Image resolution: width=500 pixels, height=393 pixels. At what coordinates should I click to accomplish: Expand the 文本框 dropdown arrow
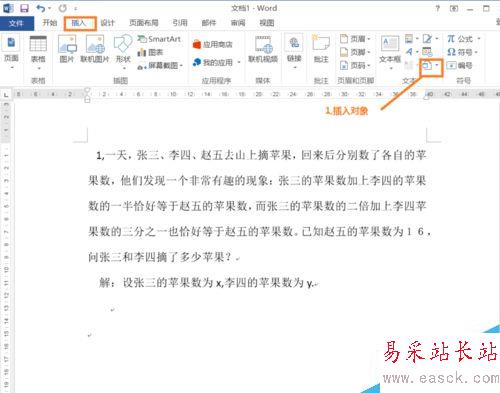click(391, 68)
